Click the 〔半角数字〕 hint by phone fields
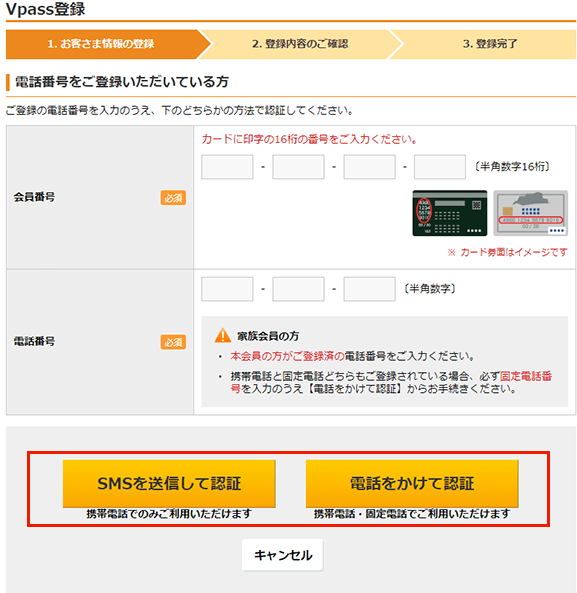 coord(430,289)
